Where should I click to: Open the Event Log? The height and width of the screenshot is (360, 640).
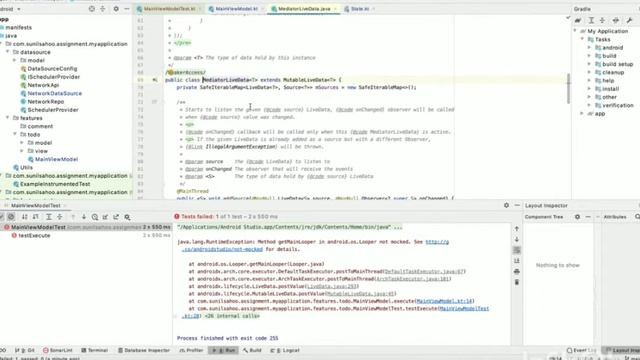pos(581,350)
